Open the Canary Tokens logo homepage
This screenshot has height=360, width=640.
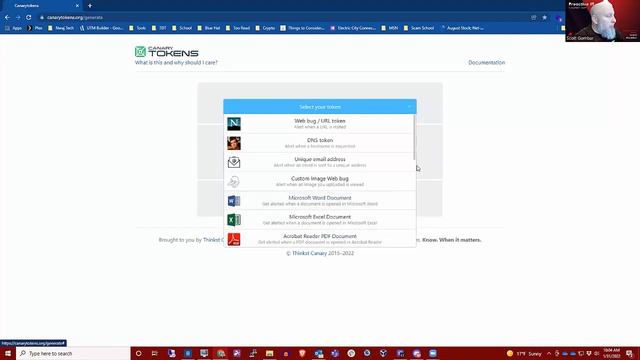point(167,51)
